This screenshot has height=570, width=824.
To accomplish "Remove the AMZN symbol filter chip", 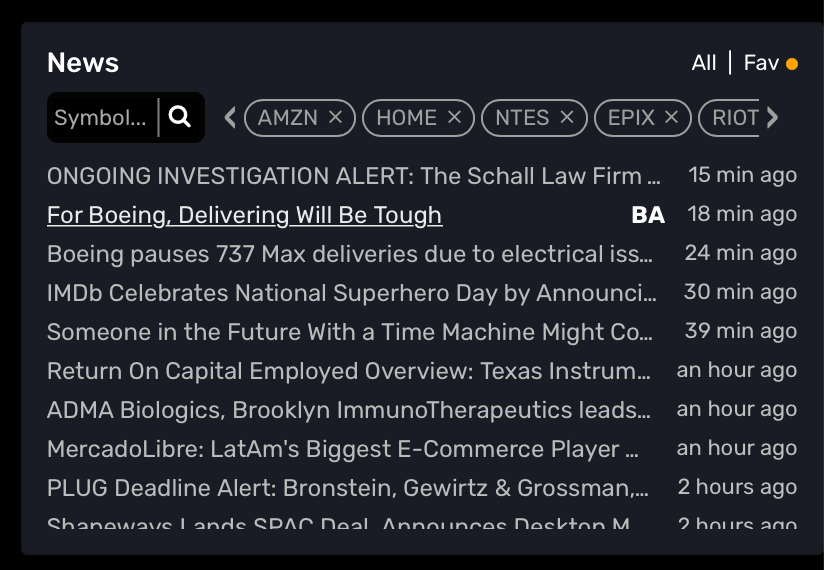I will point(336,118).
